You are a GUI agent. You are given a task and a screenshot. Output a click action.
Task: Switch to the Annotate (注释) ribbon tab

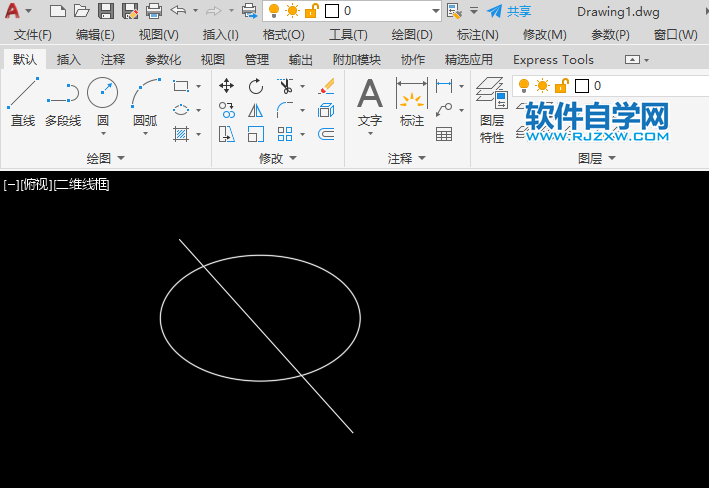coord(113,59)
